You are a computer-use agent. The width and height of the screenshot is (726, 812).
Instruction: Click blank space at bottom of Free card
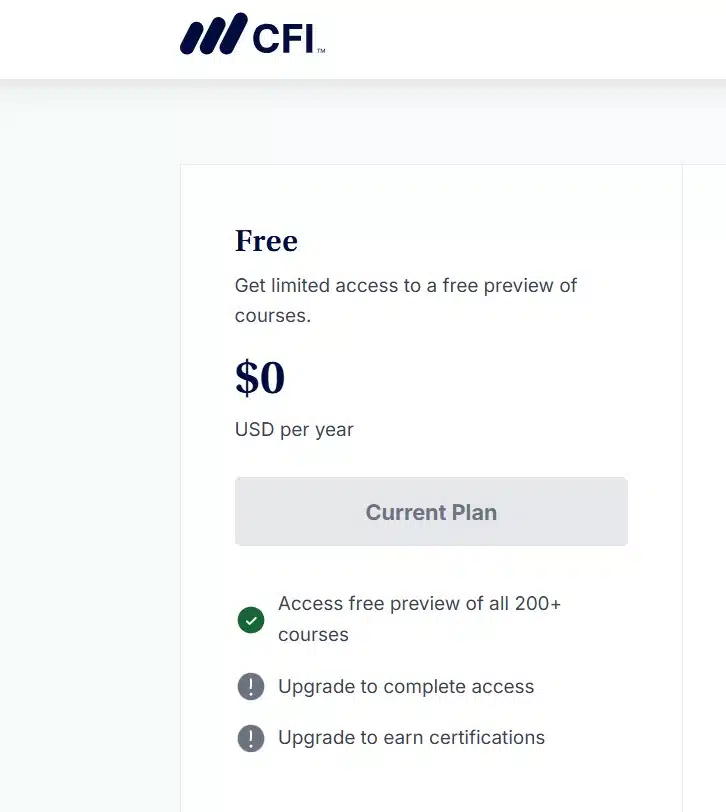(430, 785)
